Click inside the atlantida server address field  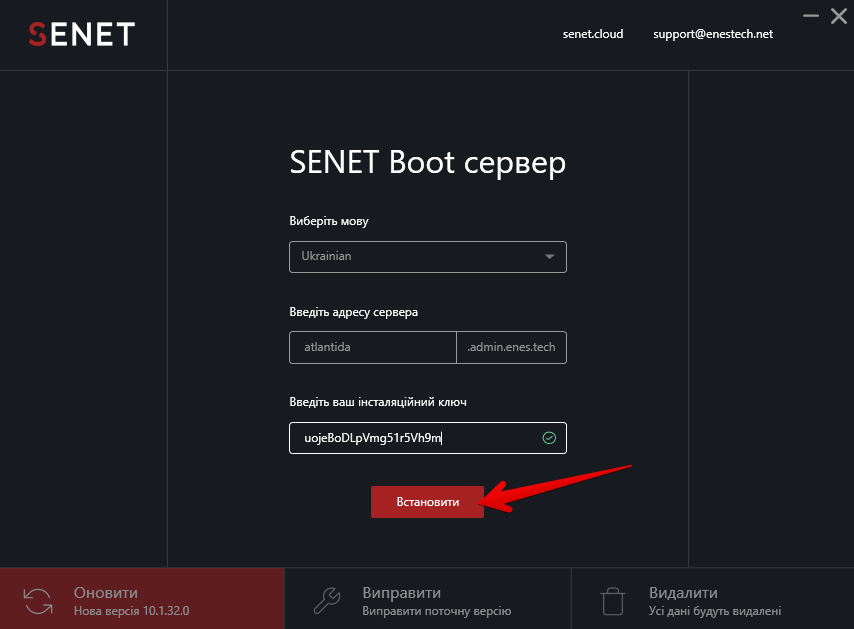coord(372,347)
